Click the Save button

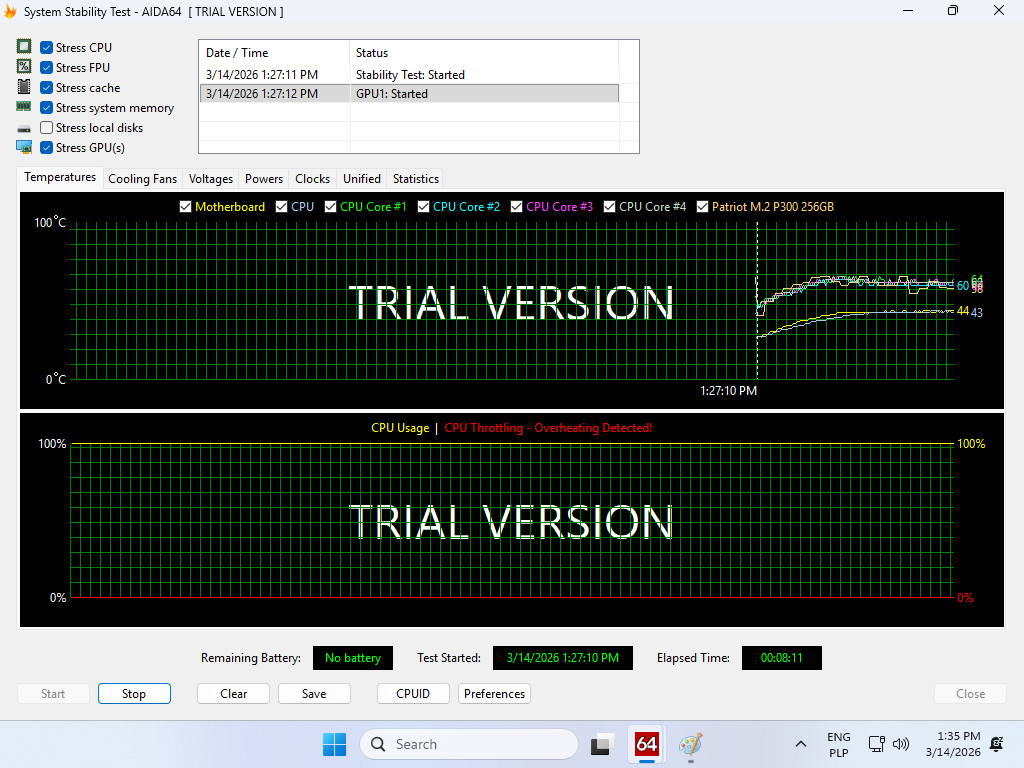[314, 694]
